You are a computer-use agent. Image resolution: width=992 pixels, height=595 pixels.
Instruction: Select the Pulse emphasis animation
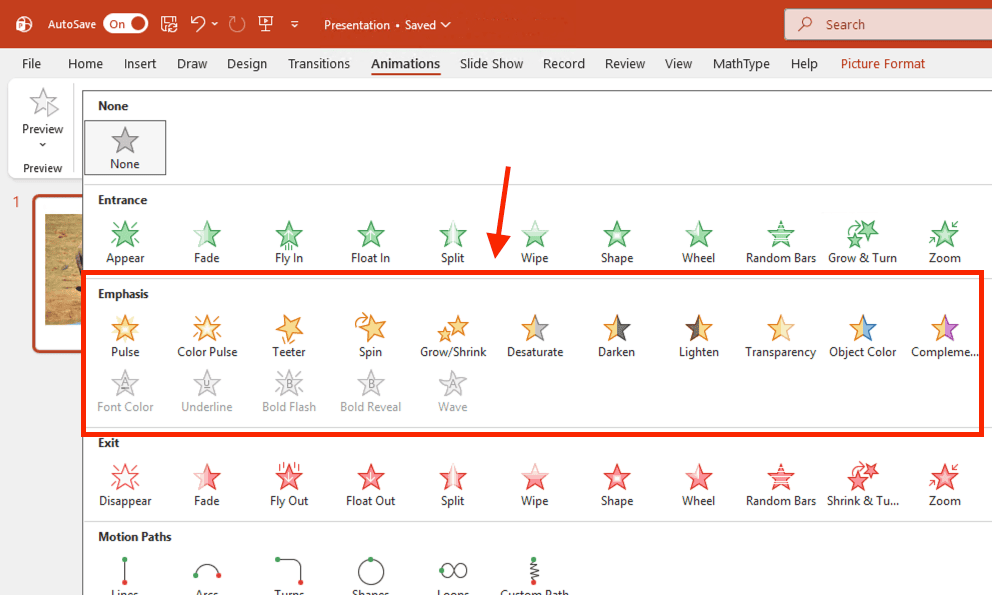pyautogui.click(x=125, y=335)
